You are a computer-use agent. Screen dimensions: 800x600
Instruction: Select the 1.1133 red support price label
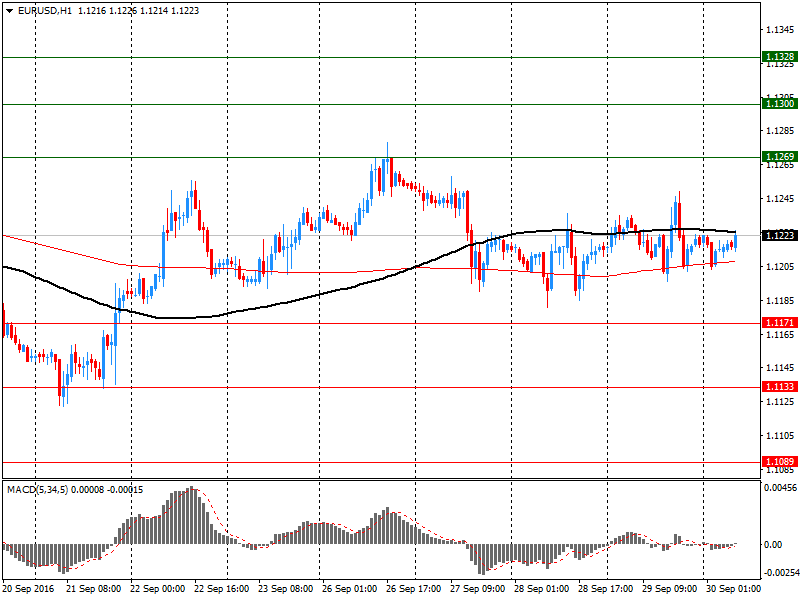click(x=780, y=386)
